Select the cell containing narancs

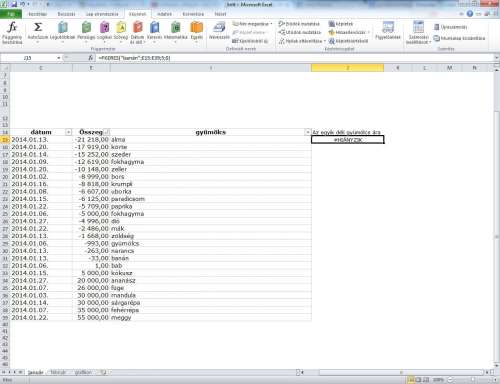[x=211, y=251]
